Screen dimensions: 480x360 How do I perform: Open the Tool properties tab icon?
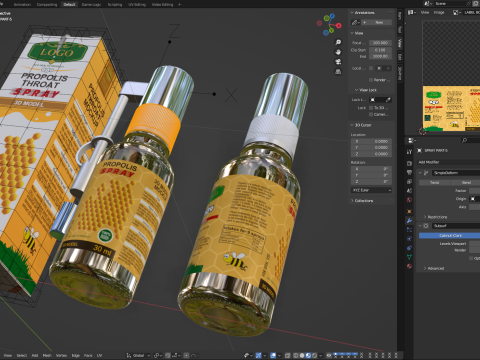click(x=409, y=152)
